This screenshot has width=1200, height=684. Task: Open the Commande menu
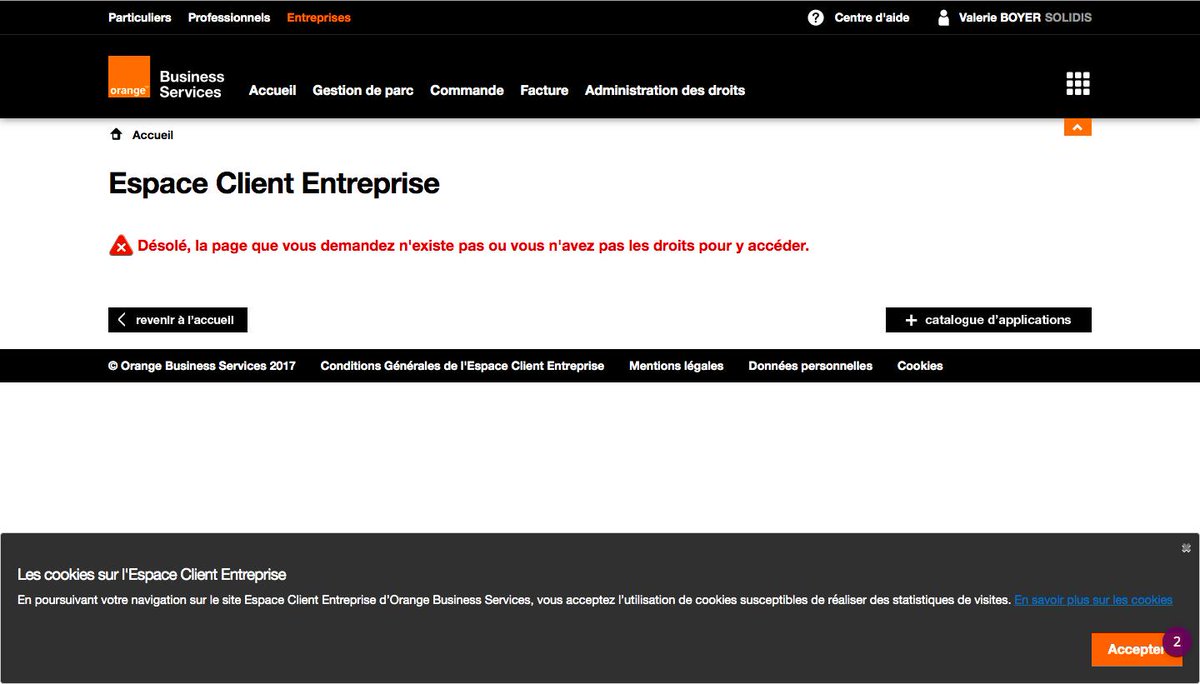467,90
